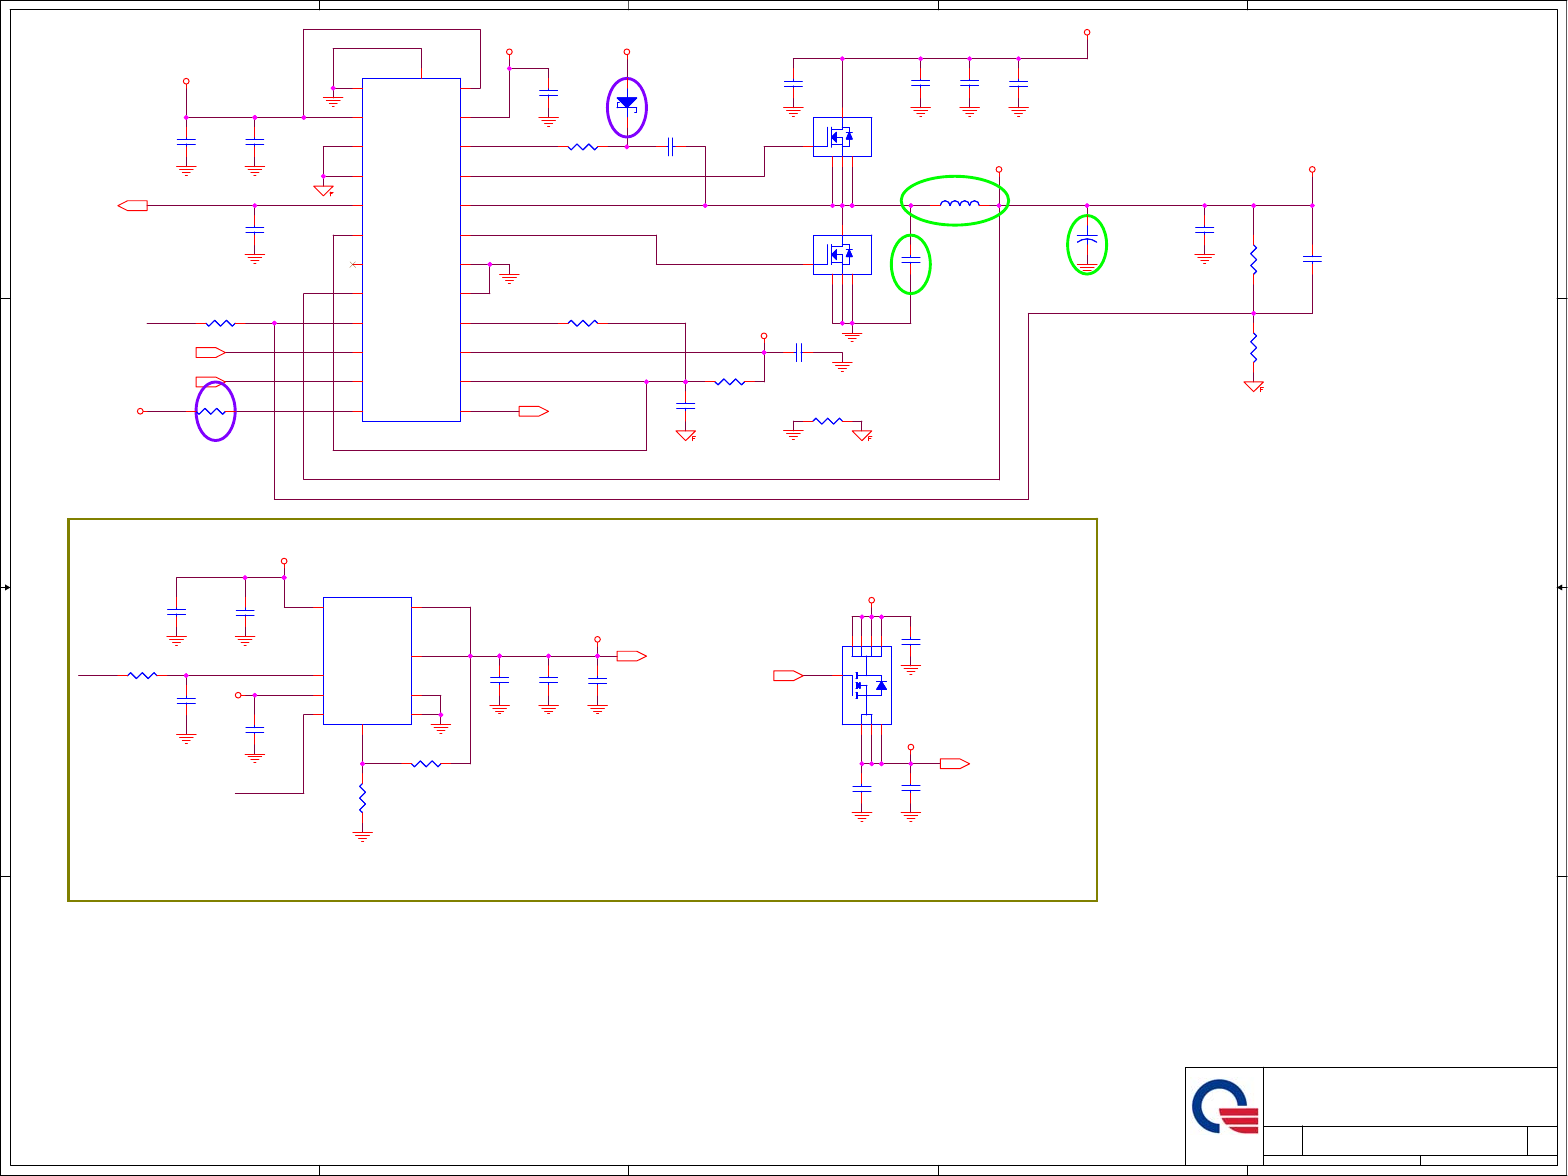1568x1176 pixels.
Task: Click the no-connect X on the large IC
Action: coord(352,264)
